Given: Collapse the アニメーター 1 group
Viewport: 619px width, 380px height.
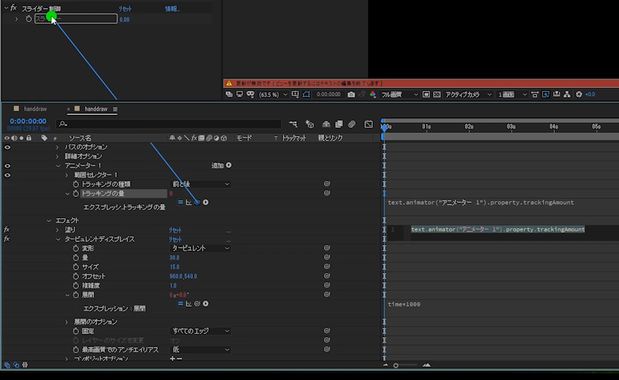Looking at the screenshot, I should pos(58,166).
